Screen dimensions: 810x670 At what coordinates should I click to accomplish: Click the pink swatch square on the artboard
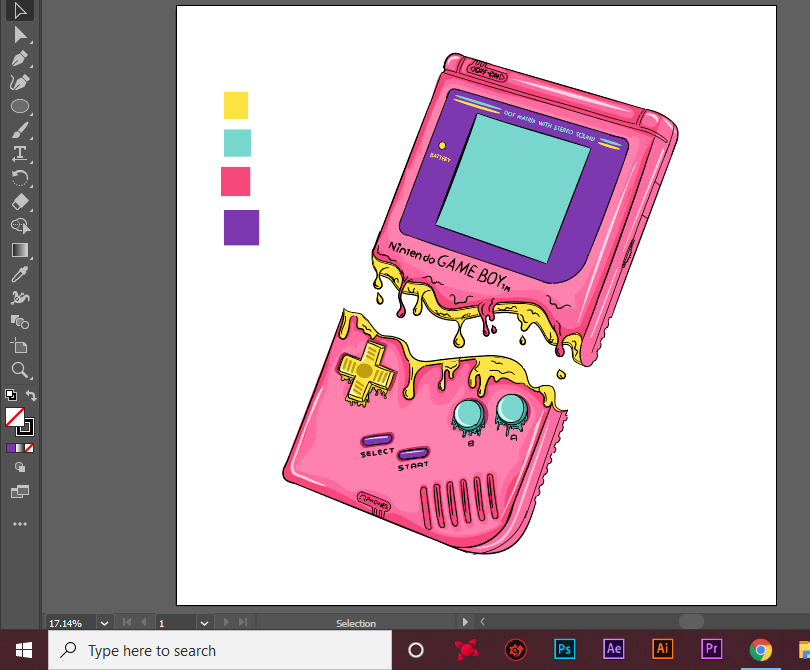click(x=236, y=181)
